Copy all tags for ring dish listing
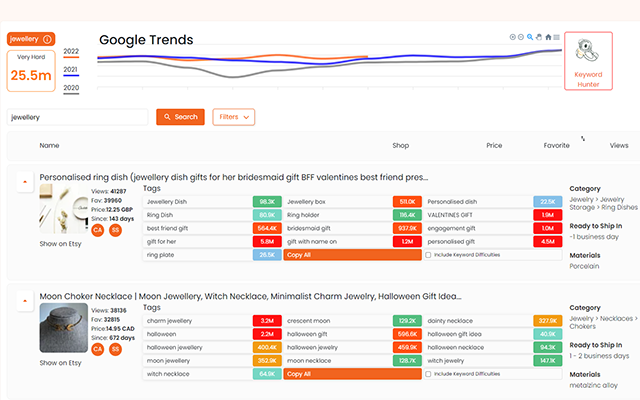Image resolution: width=640 pixels, height=400 pixels. 352,255
